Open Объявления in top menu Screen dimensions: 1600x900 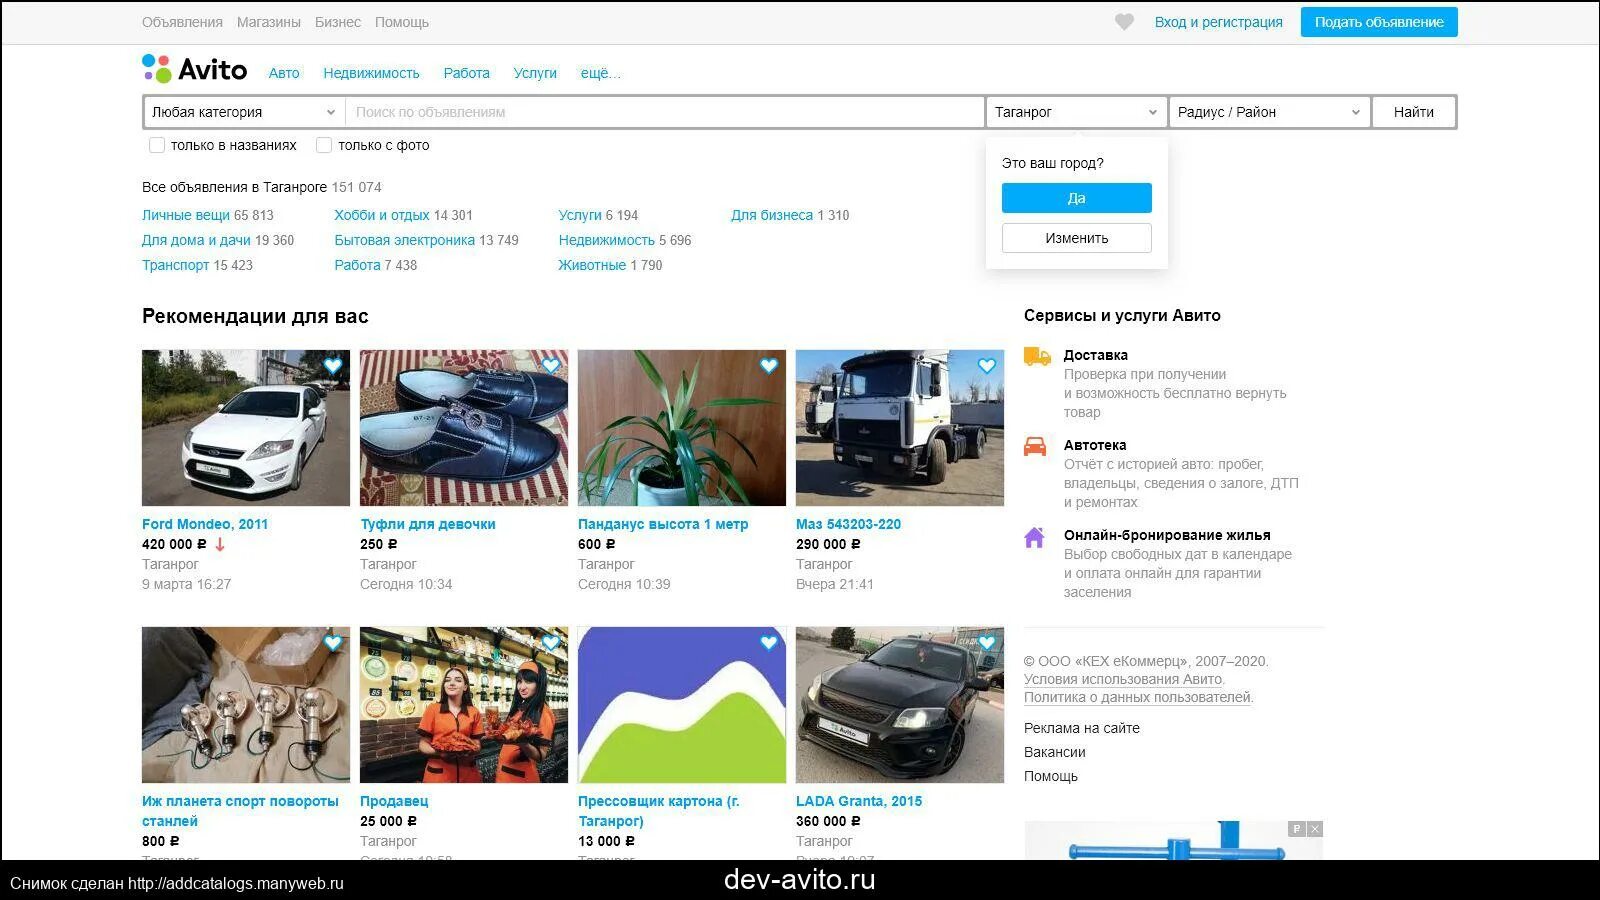182,22
